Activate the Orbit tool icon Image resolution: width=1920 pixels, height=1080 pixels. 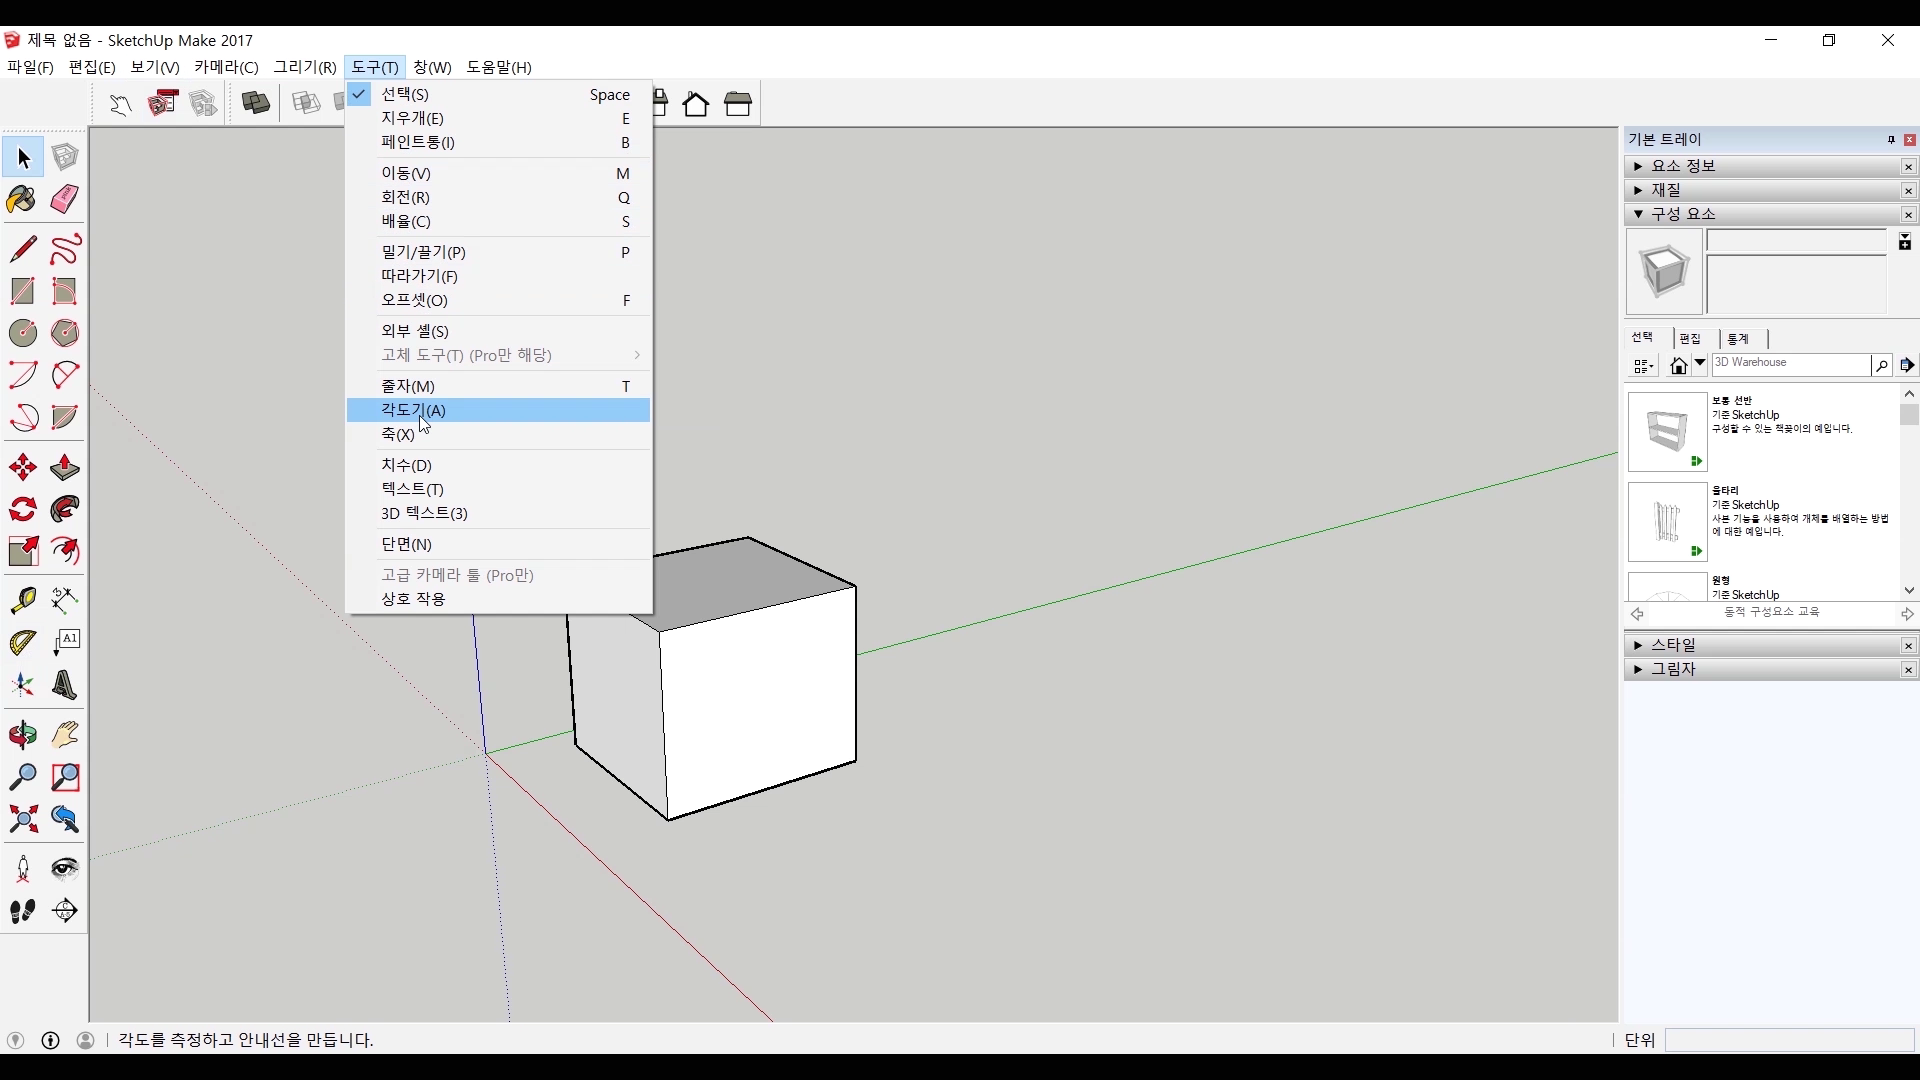(22, 736)
